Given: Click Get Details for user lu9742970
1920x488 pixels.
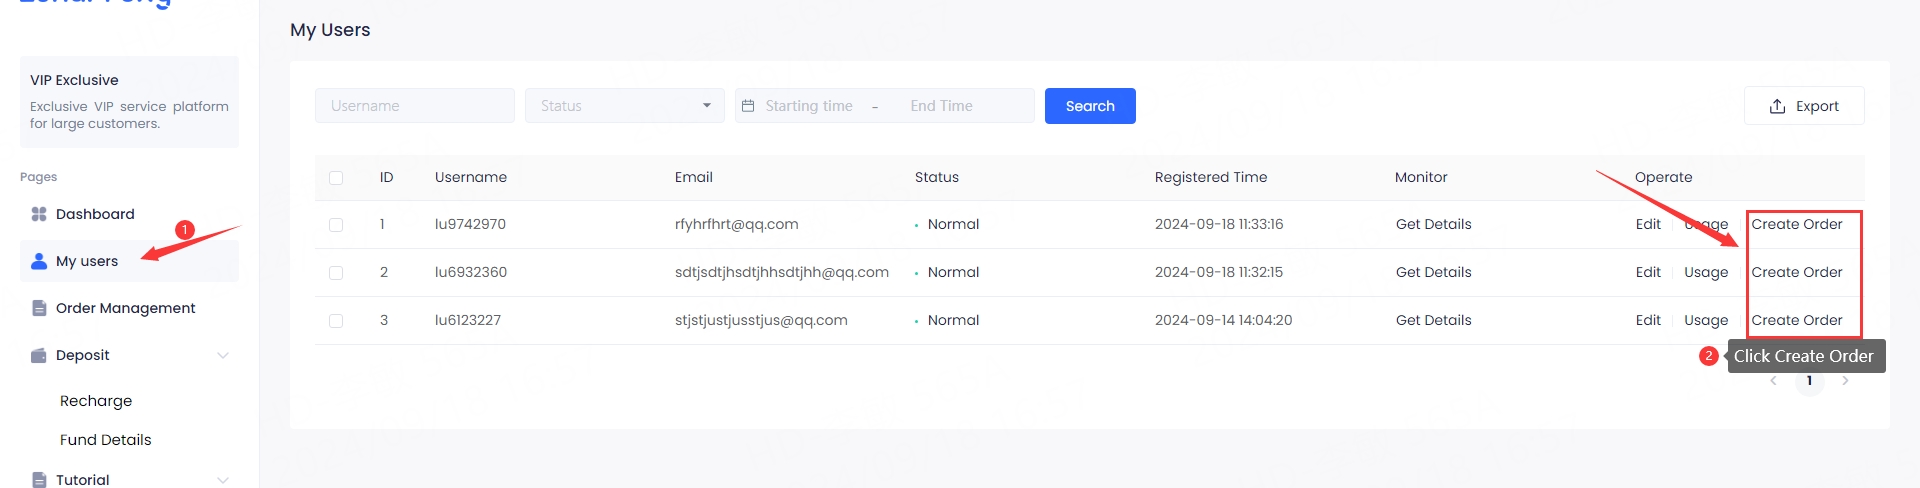Looking at the screenshot, I should [x=1433, y=224].
